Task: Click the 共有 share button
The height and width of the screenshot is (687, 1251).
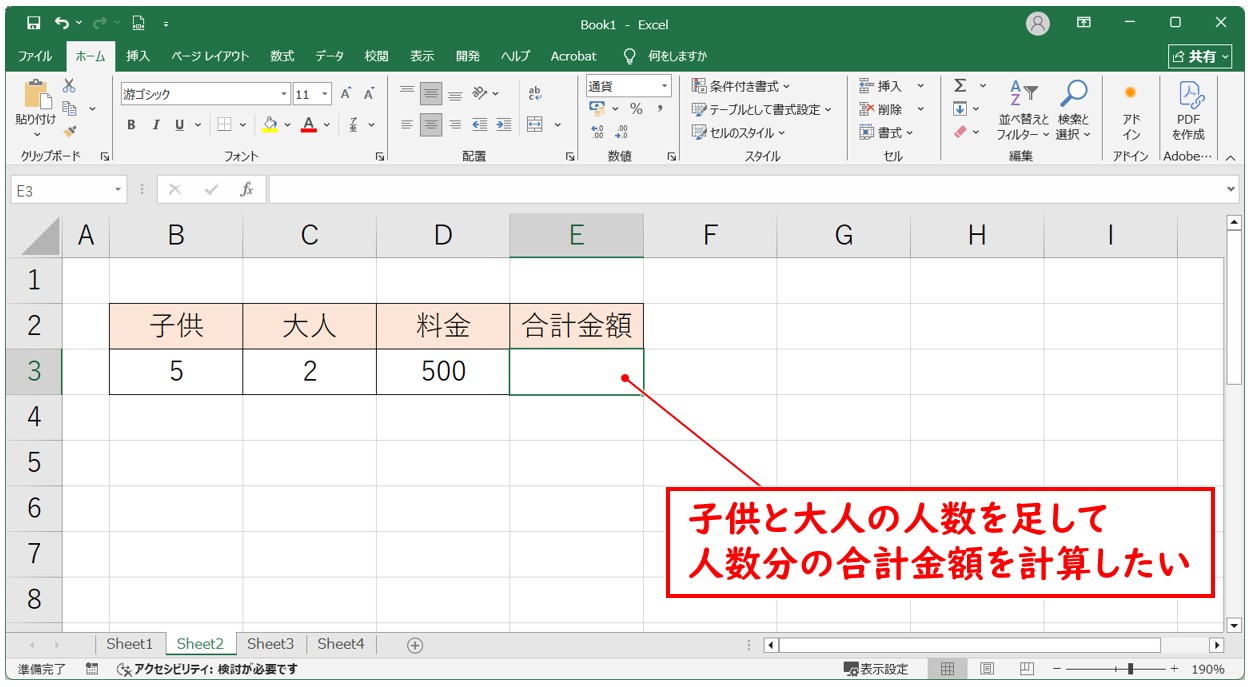Action: 1200,57
